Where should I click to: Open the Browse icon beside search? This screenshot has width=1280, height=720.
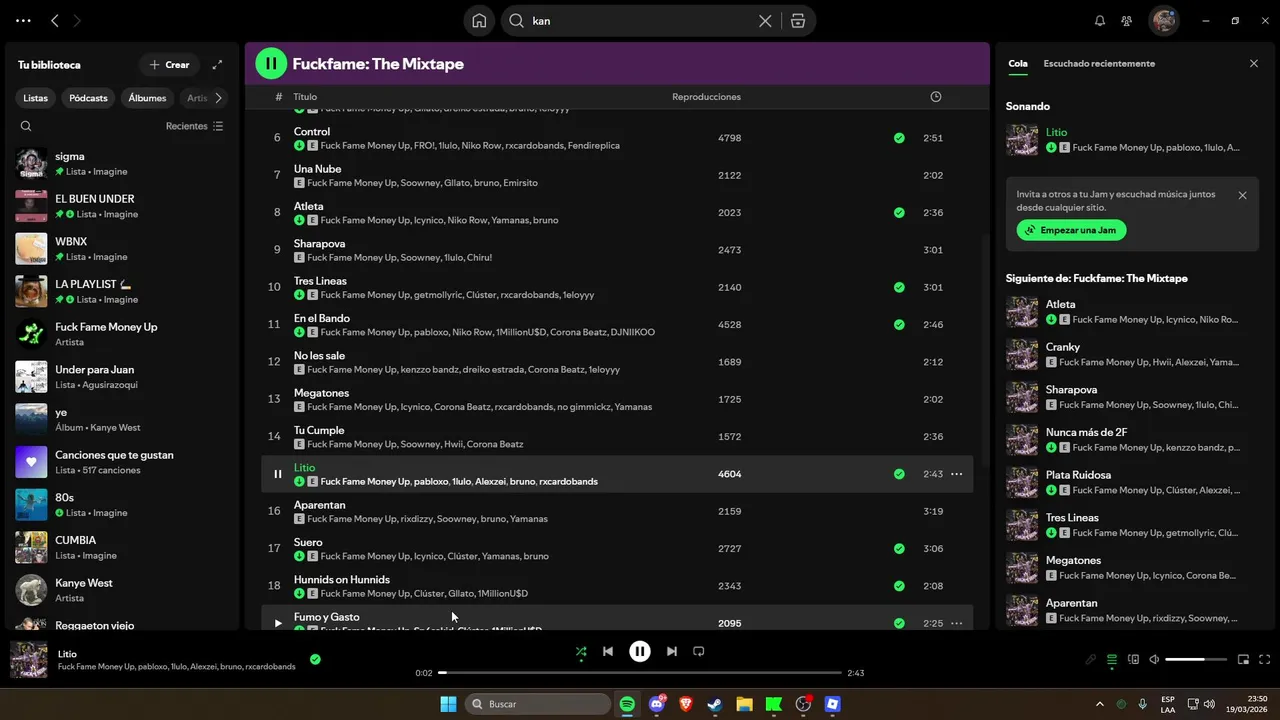(x=798, y=21)
